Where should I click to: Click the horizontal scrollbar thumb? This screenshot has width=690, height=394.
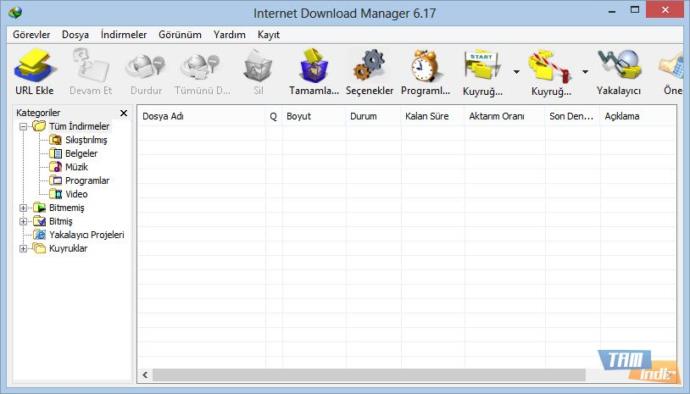369,375
